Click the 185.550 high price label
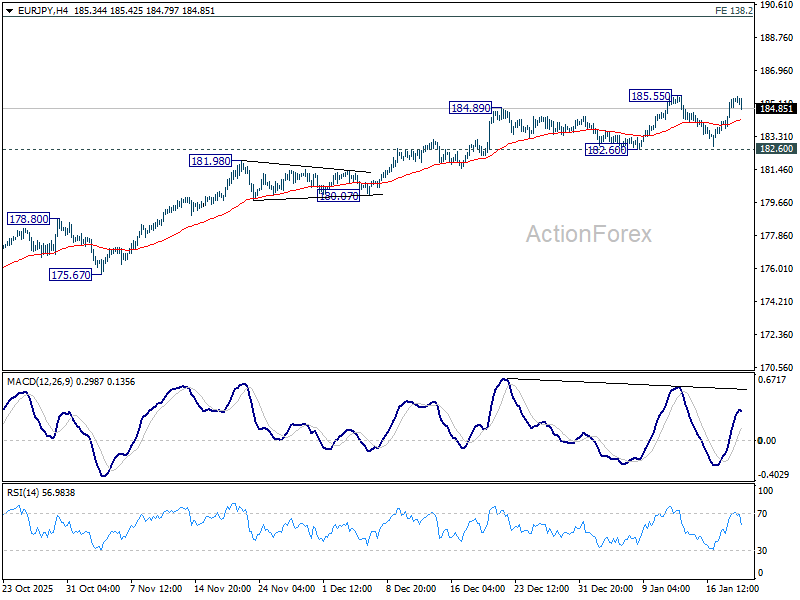The width and height of the screenshot is (800, 600). pyautogui.click(x=650, y=96)
